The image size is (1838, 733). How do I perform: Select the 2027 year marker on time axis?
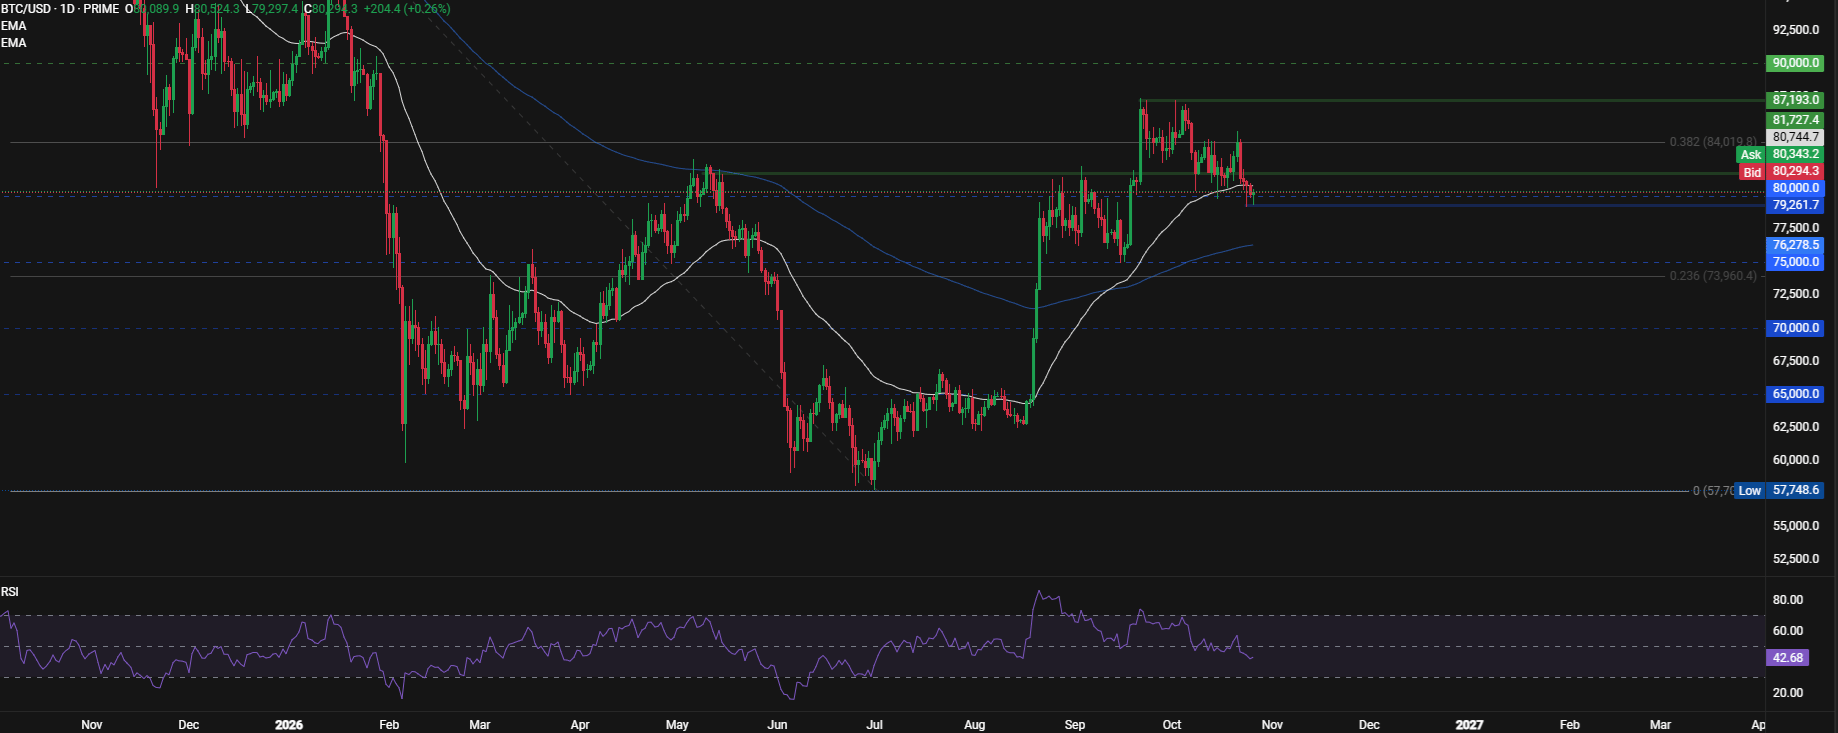1469,725
